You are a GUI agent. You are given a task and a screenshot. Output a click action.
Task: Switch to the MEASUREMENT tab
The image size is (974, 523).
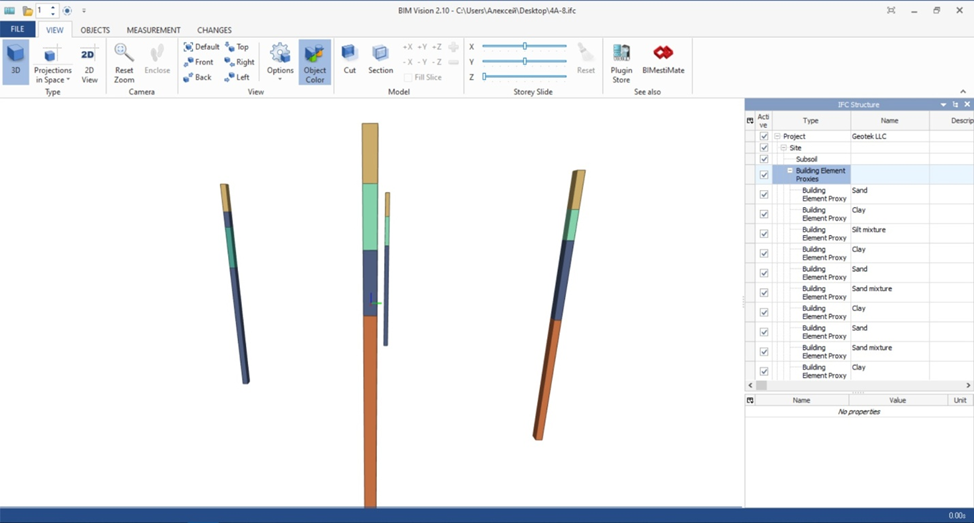tap(154, 30)
